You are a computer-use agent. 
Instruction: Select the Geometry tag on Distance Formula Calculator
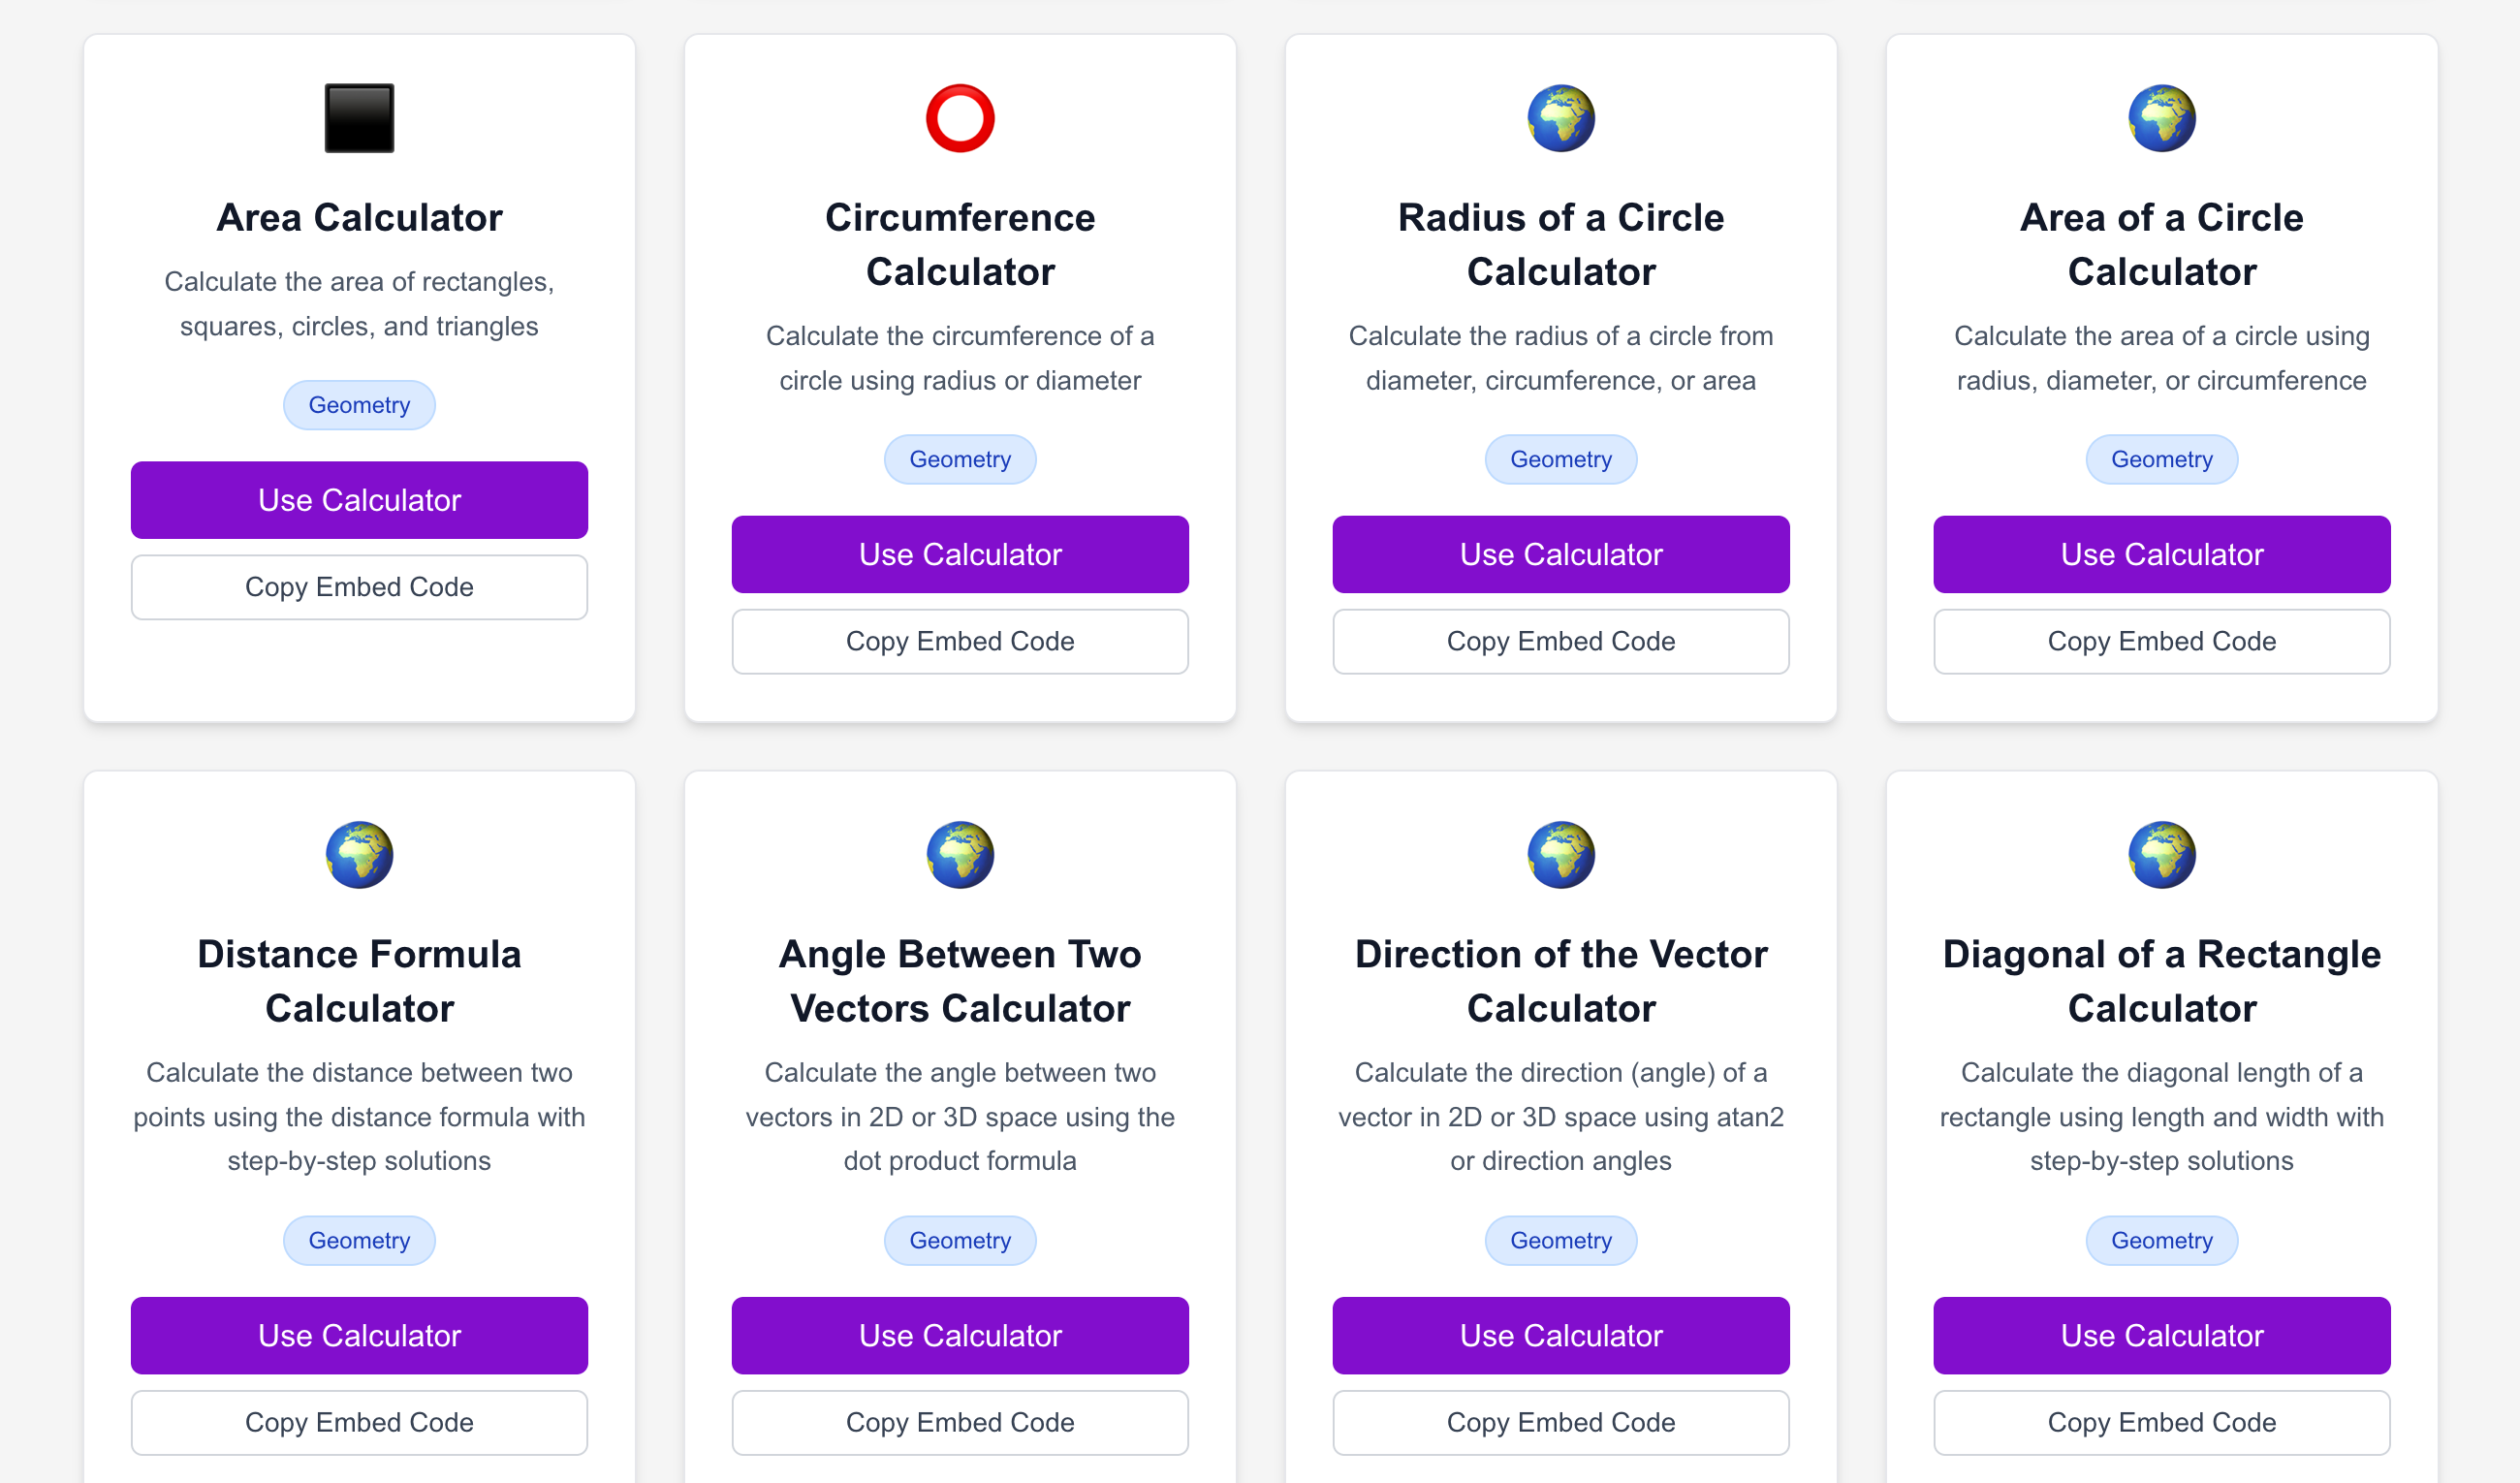coord(359,1240)
